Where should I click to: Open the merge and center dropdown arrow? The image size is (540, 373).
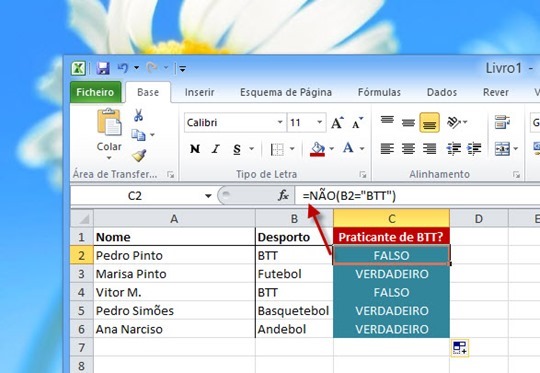pos(516,149)
